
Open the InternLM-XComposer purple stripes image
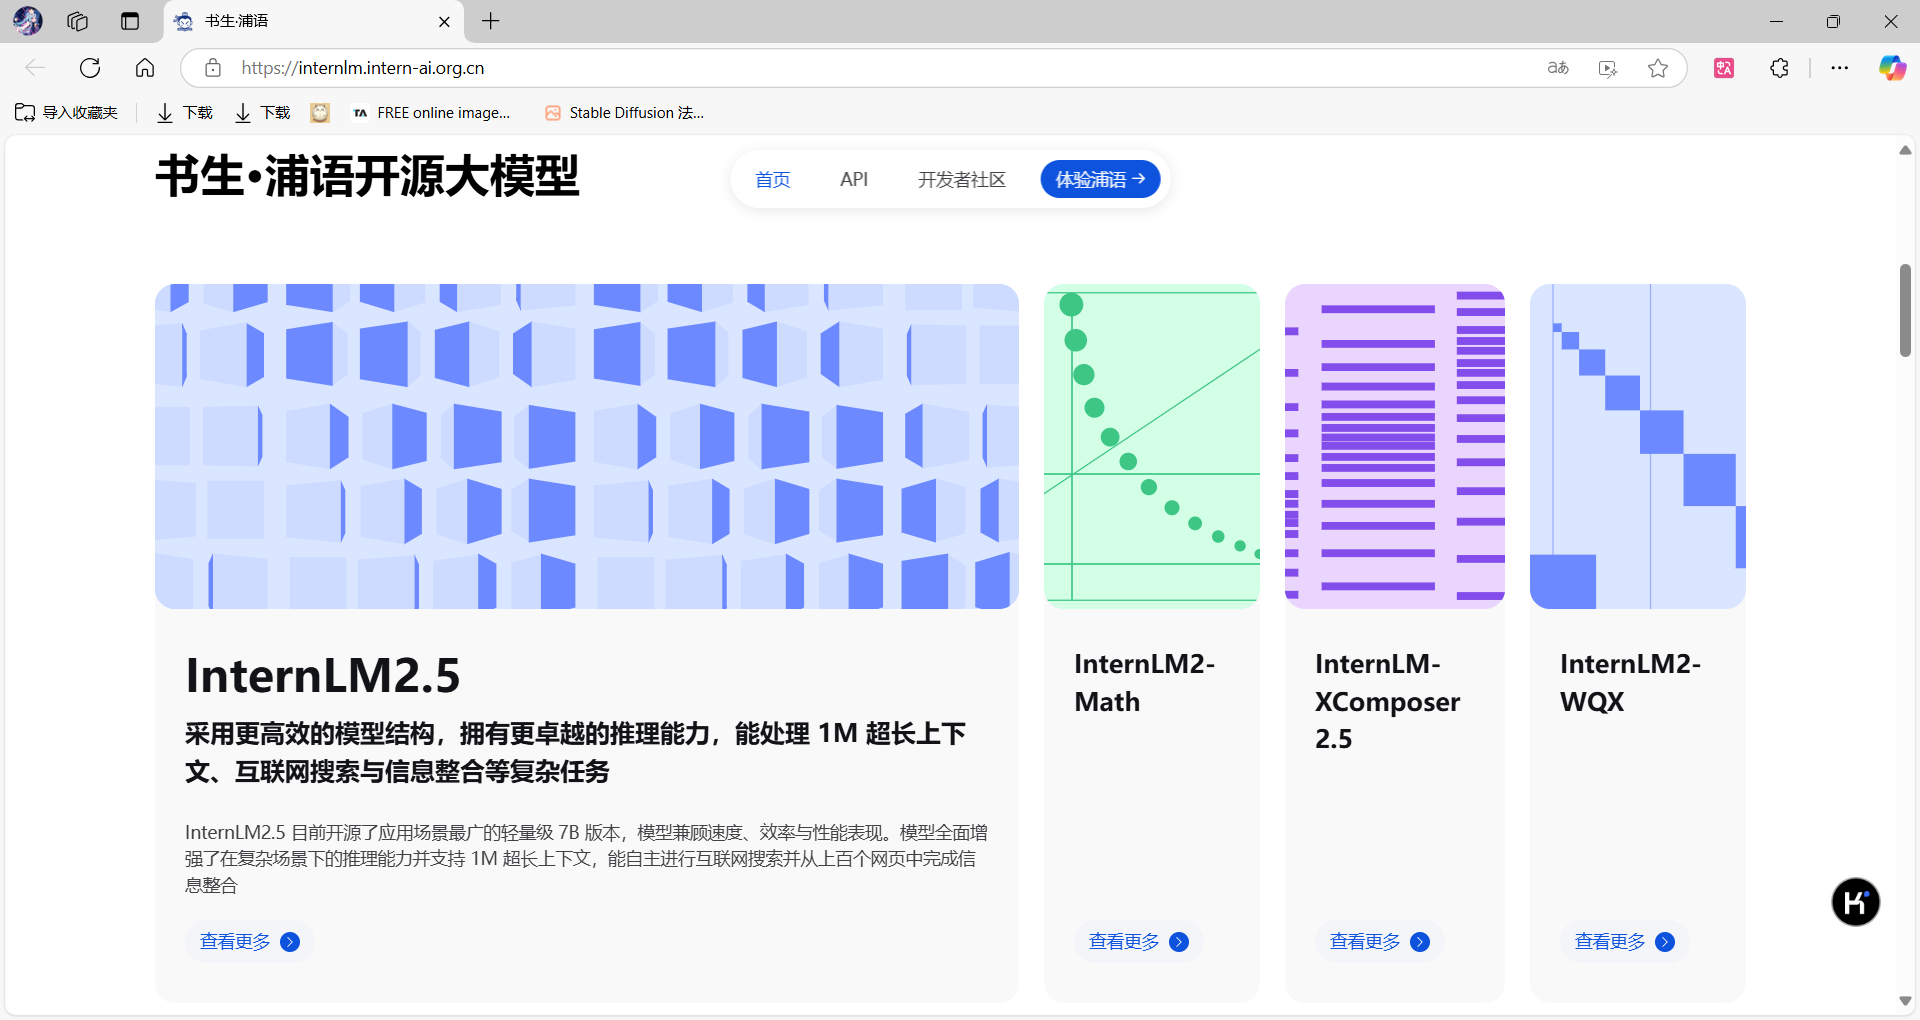point(1395,446)
